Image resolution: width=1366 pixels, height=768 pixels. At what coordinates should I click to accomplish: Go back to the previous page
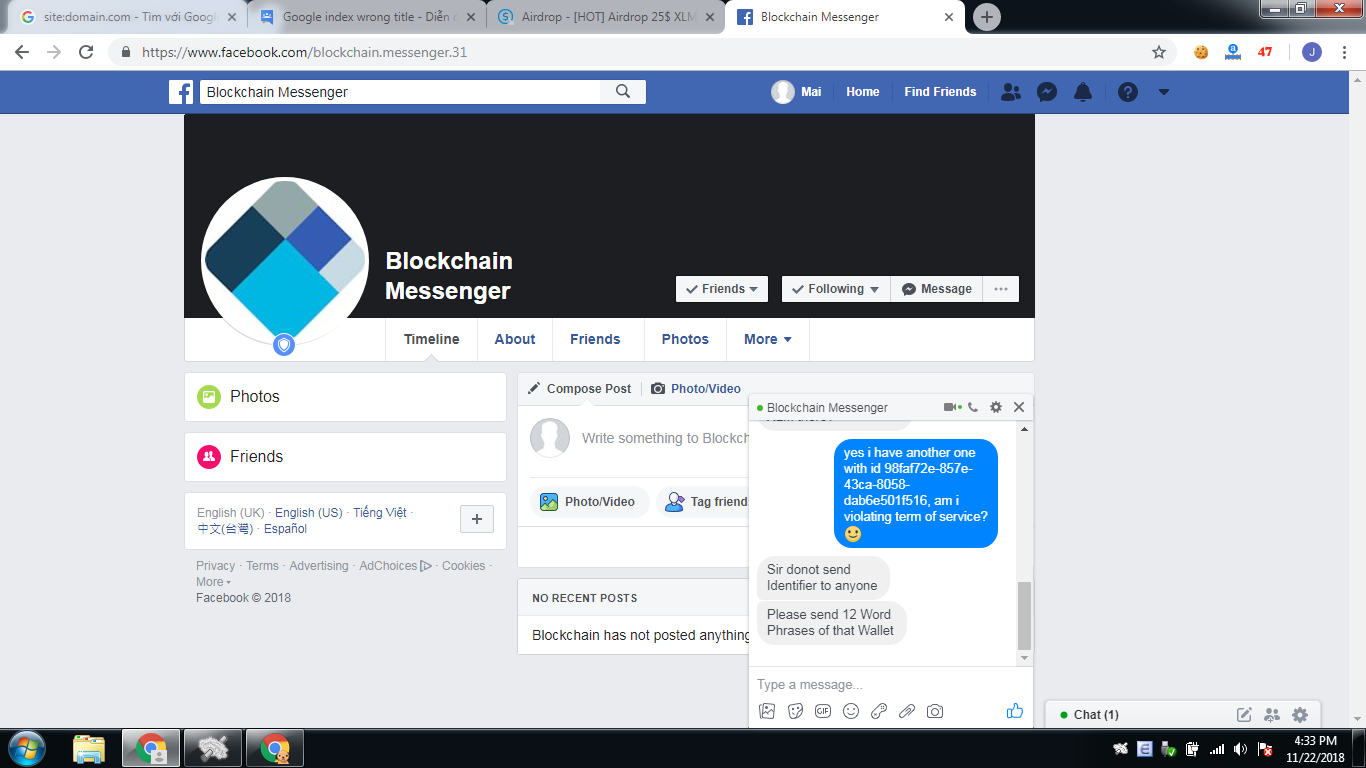click(x=22, y=52)
